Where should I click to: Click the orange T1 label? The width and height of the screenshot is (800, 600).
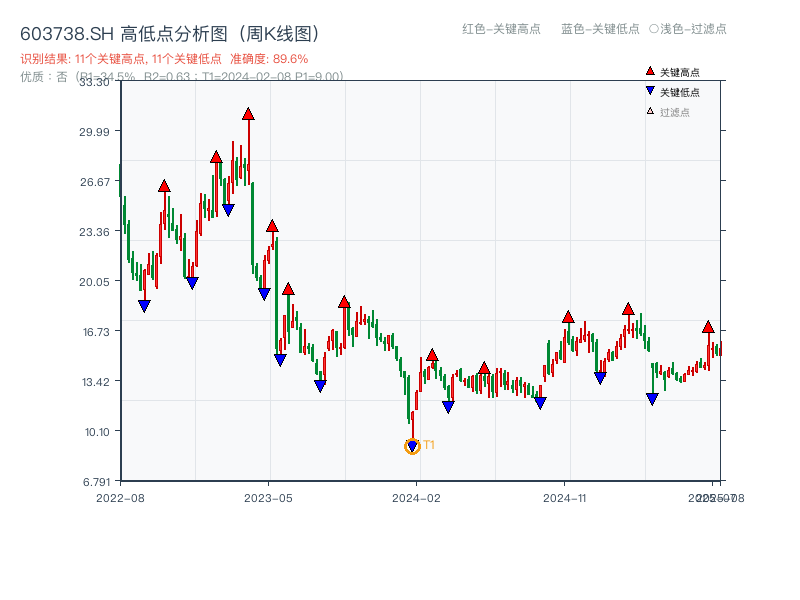429,445
